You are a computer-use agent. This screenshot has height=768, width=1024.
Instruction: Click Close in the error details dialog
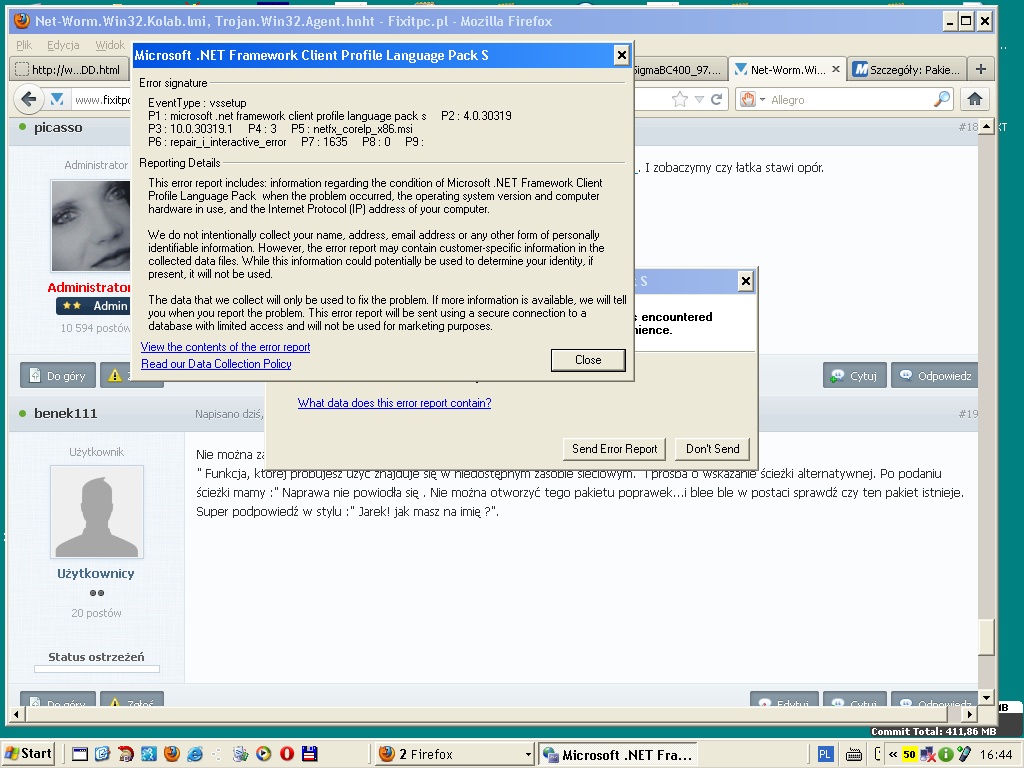[x=588, y=360]
